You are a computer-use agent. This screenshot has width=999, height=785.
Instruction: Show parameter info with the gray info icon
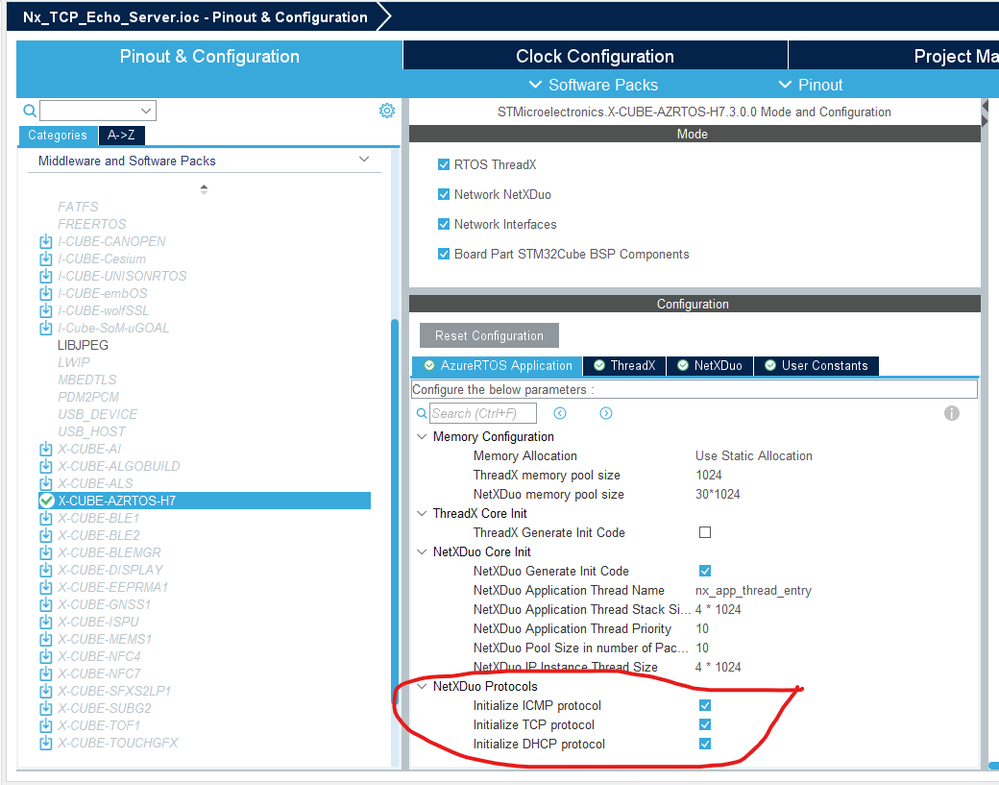point(952,414)
